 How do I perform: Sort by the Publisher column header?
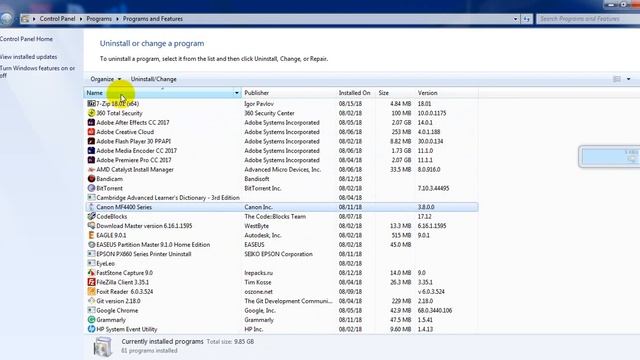coord(288,93)
